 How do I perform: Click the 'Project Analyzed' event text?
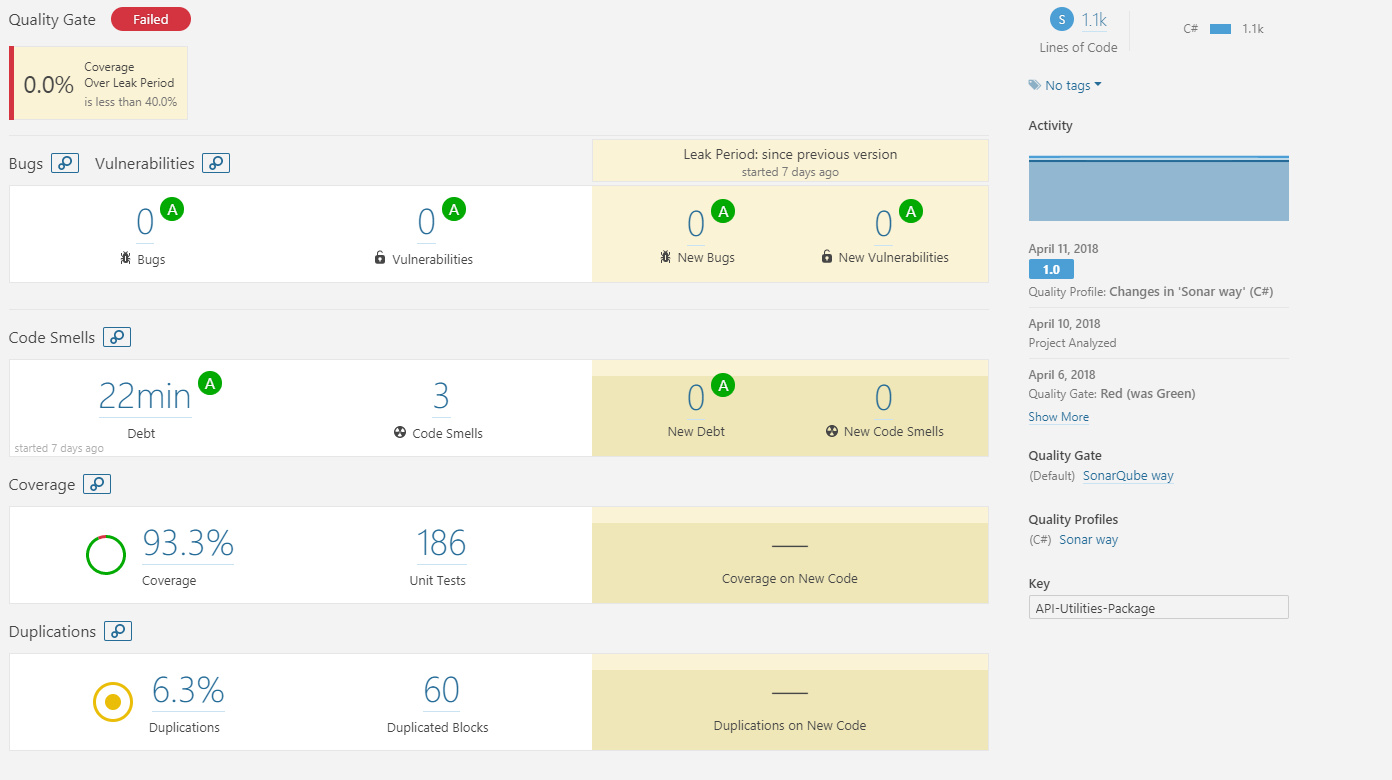point(1072,343)
